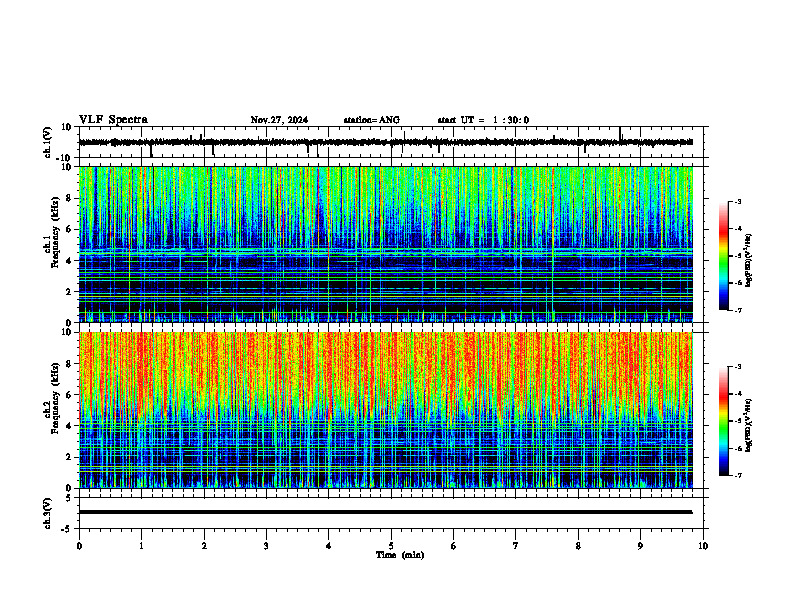Click the ch.1 spectrogram panel
This screenshot has height=612, width=792.
point(386,244)
